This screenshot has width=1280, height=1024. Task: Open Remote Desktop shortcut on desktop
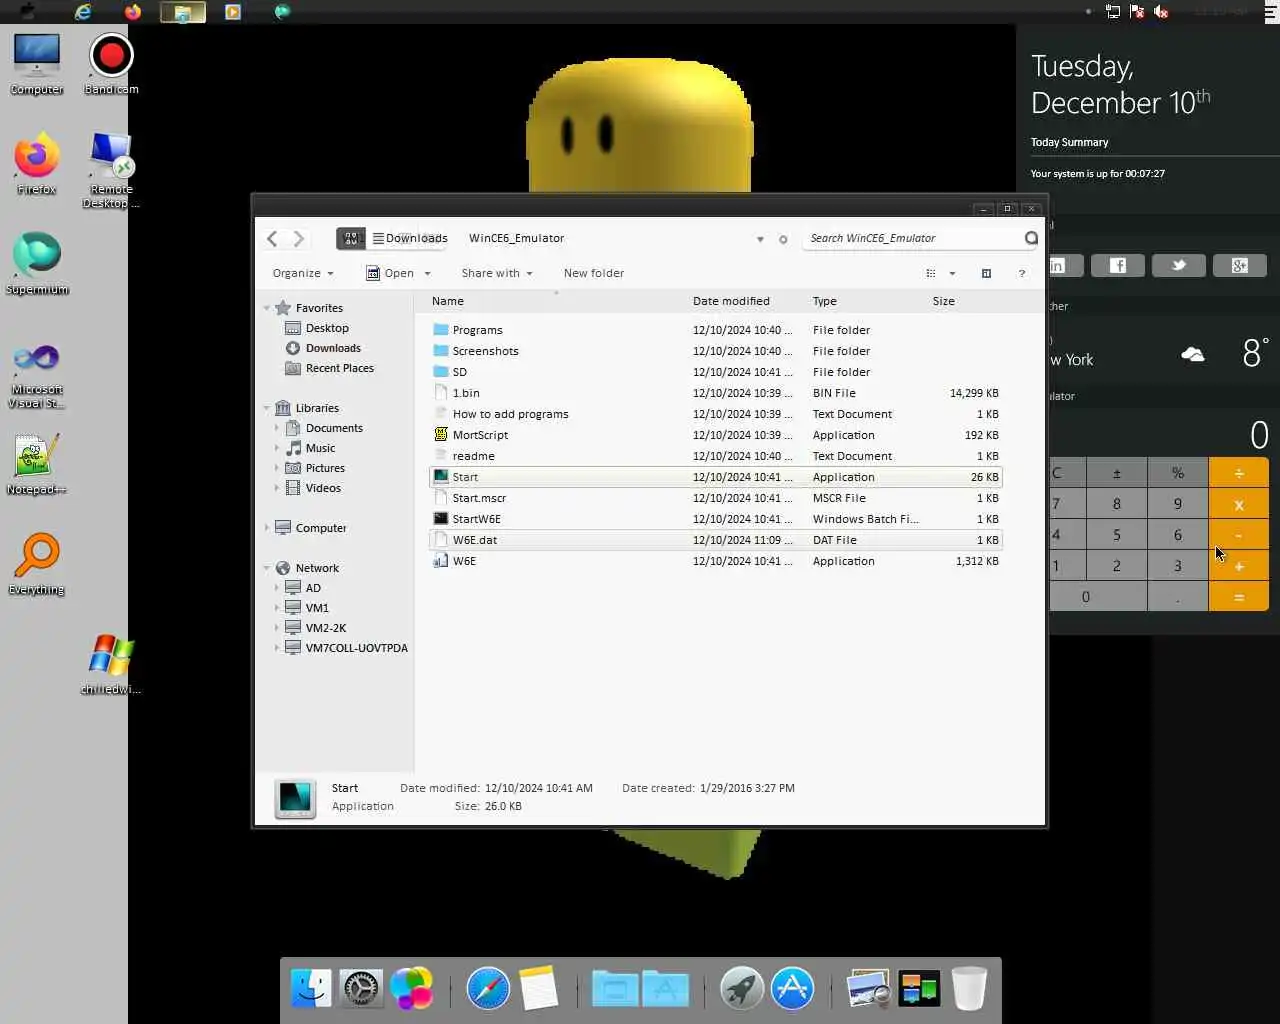111,170
